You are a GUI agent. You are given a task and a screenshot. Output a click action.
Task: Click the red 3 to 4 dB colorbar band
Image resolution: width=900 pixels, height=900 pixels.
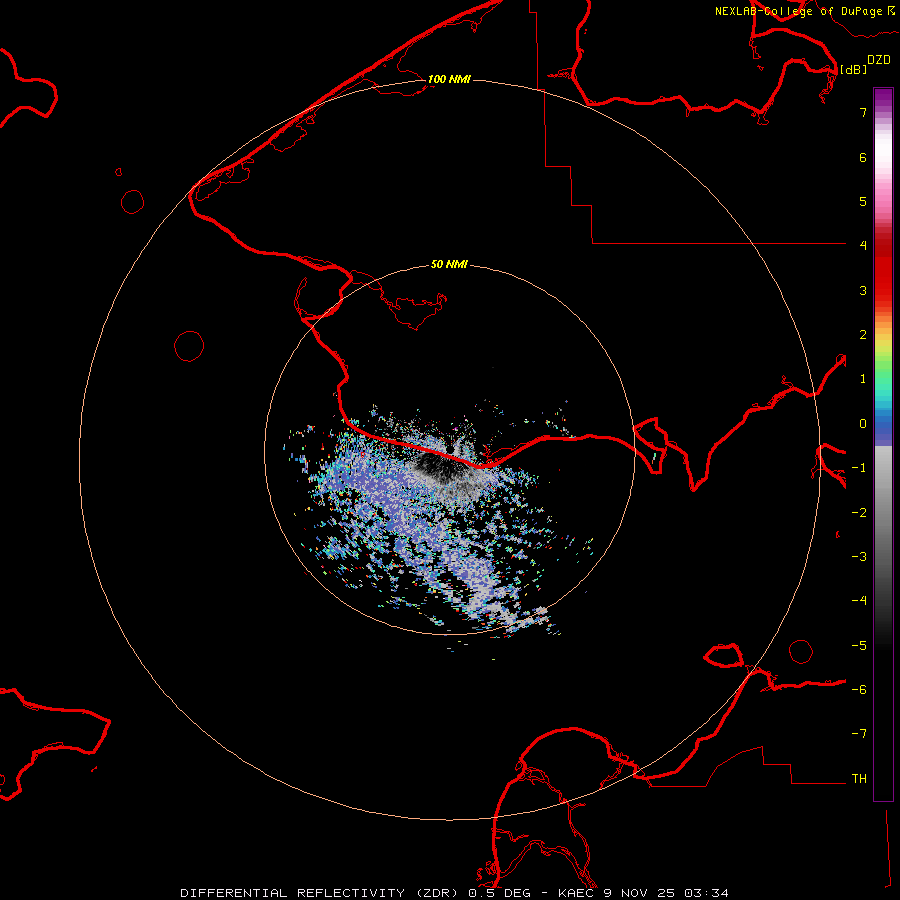883,267
